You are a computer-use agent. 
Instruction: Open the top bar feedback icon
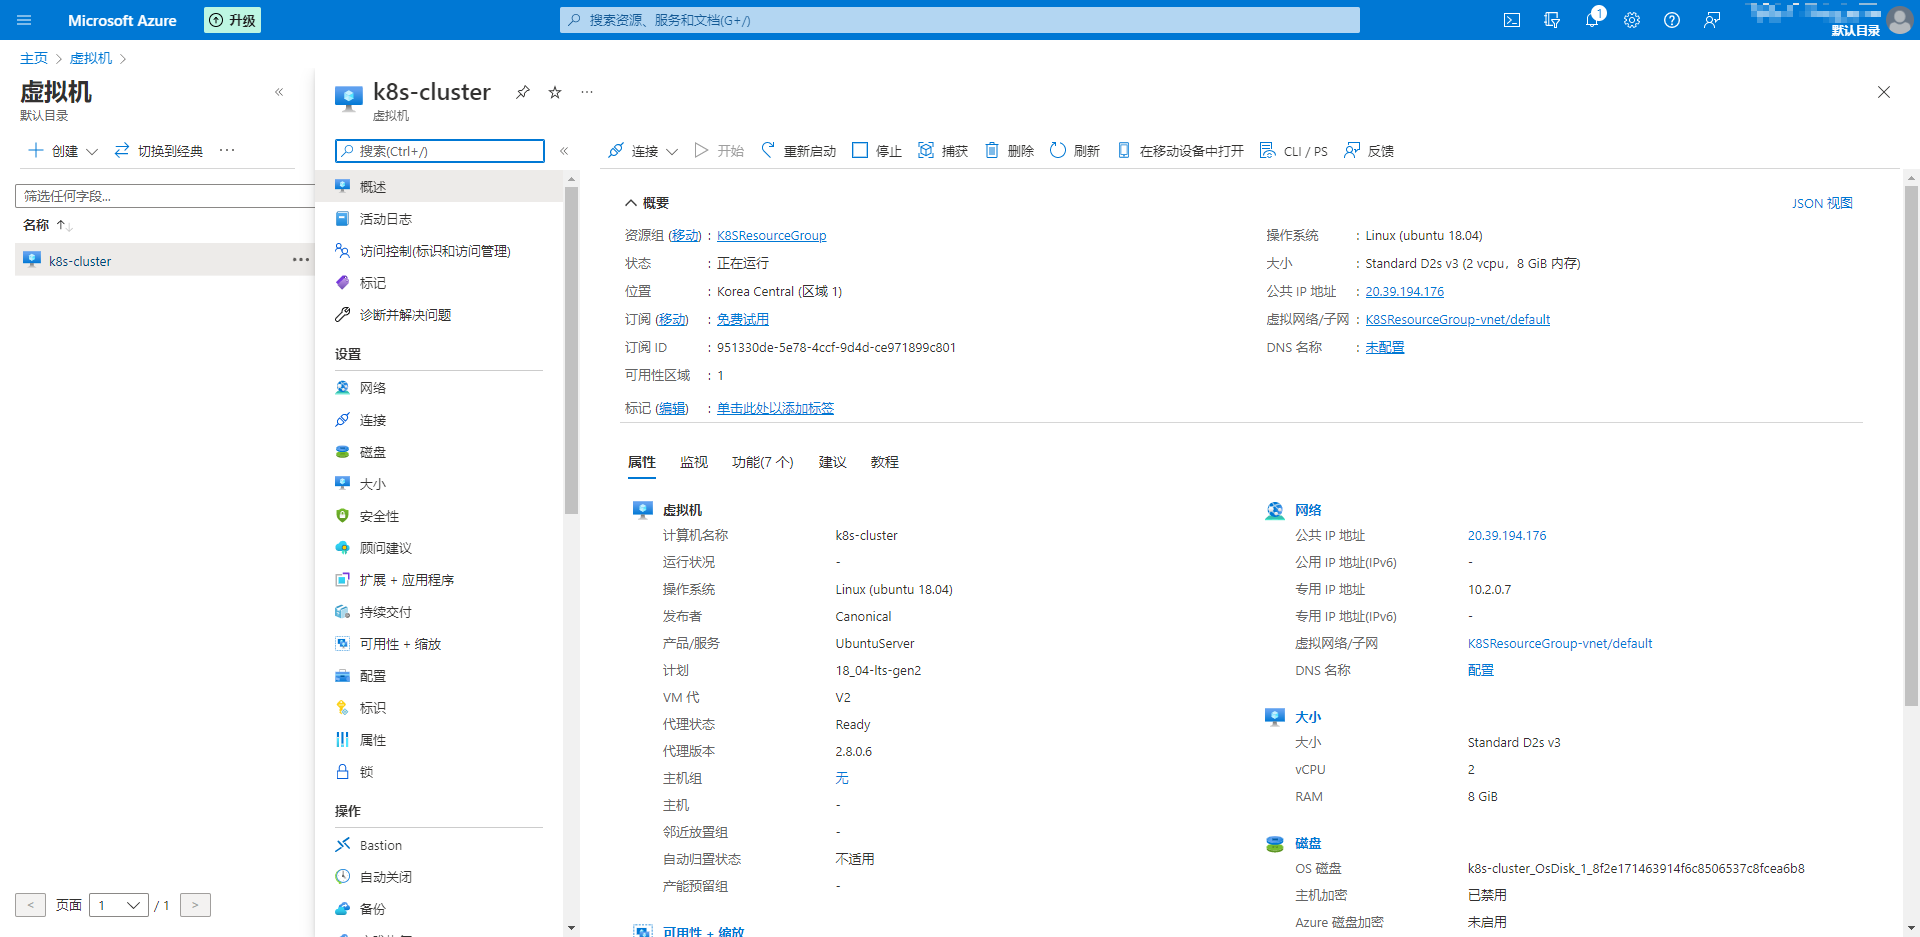(x=1712, y=20)
